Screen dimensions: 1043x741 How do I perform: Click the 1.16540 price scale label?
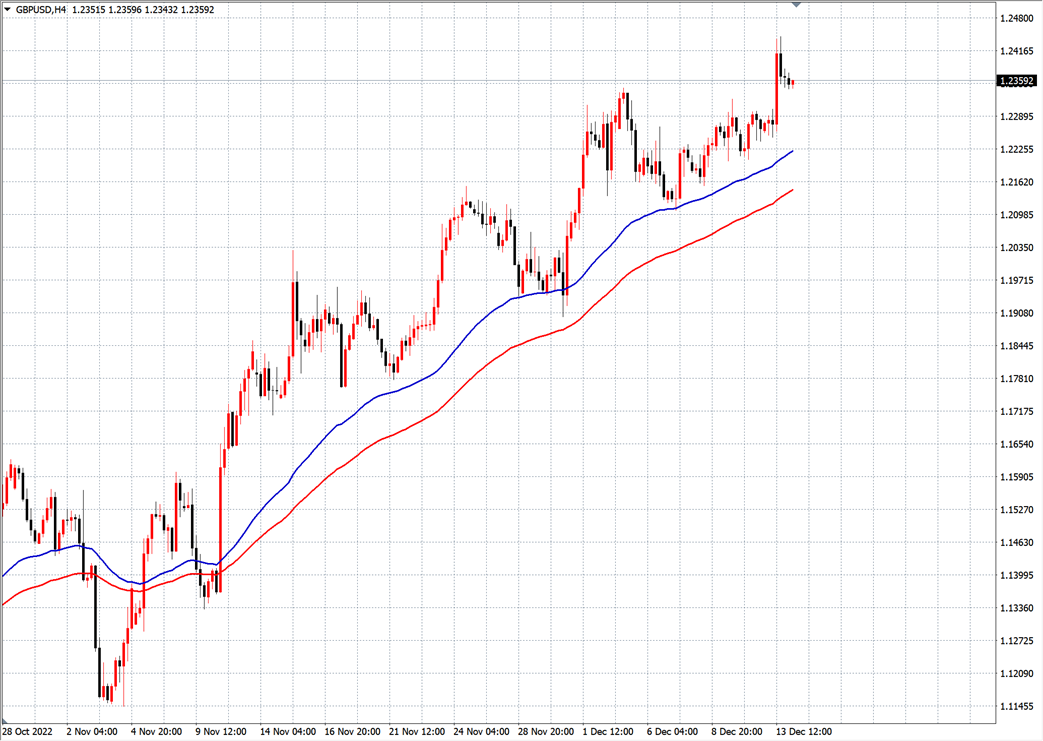pyautogui.click(x=1016, y=444)
